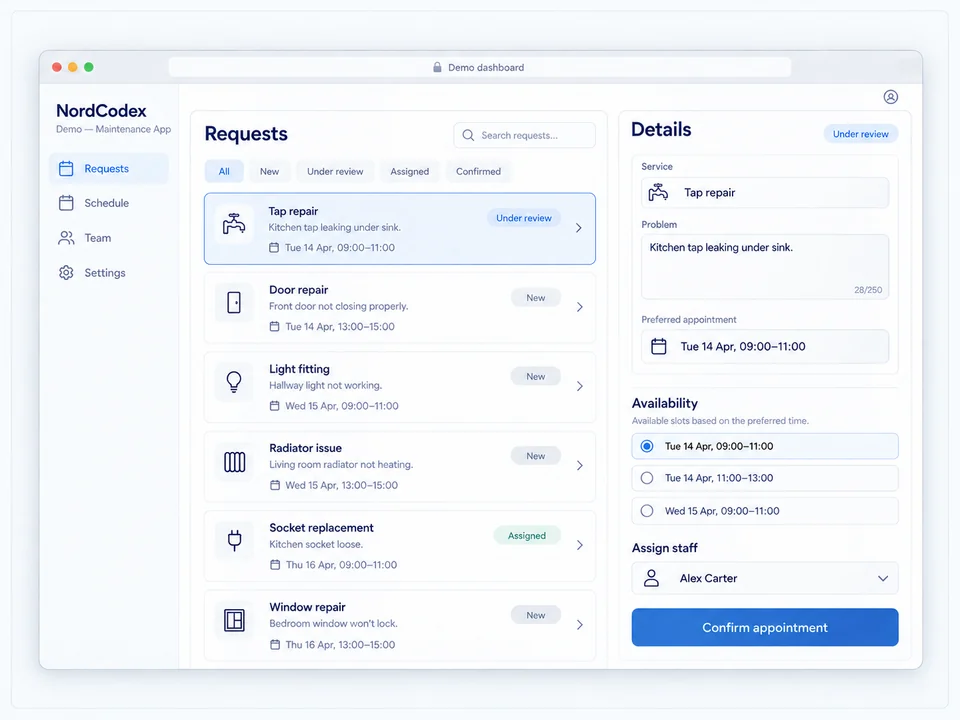Click calendar icon beside Wed 15 Apr, 13:00–15:00
Screen dimensions: 960x720
click(x=275, y=485)
